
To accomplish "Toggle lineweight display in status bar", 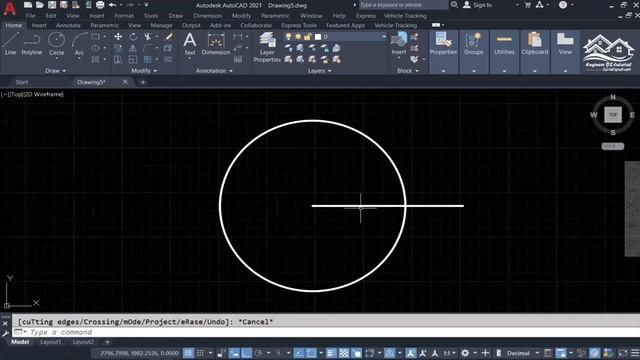I will coord(331,353).
